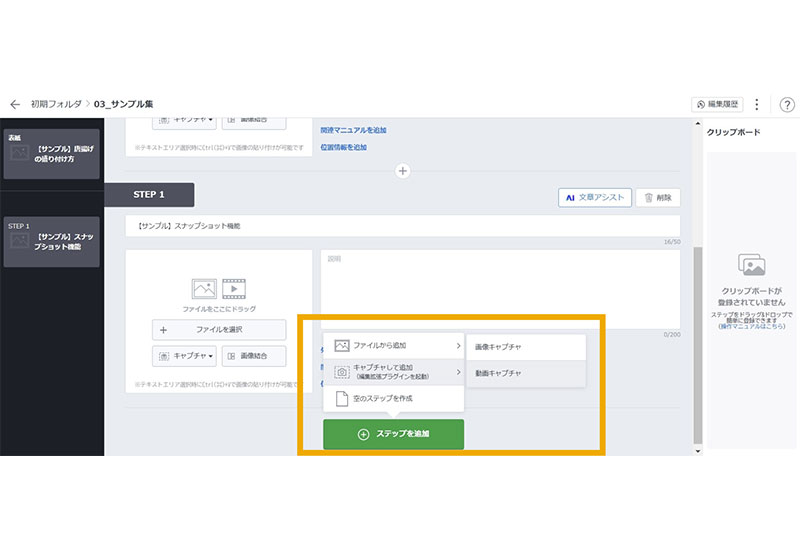Click the green ステップを追加 button
The image size is (800, 550).
click(x=393, y=434)
